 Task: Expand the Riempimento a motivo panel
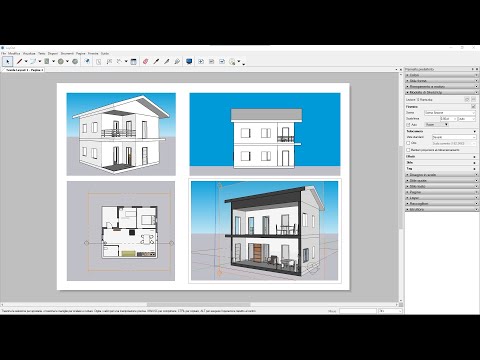[x=442, y=86]
